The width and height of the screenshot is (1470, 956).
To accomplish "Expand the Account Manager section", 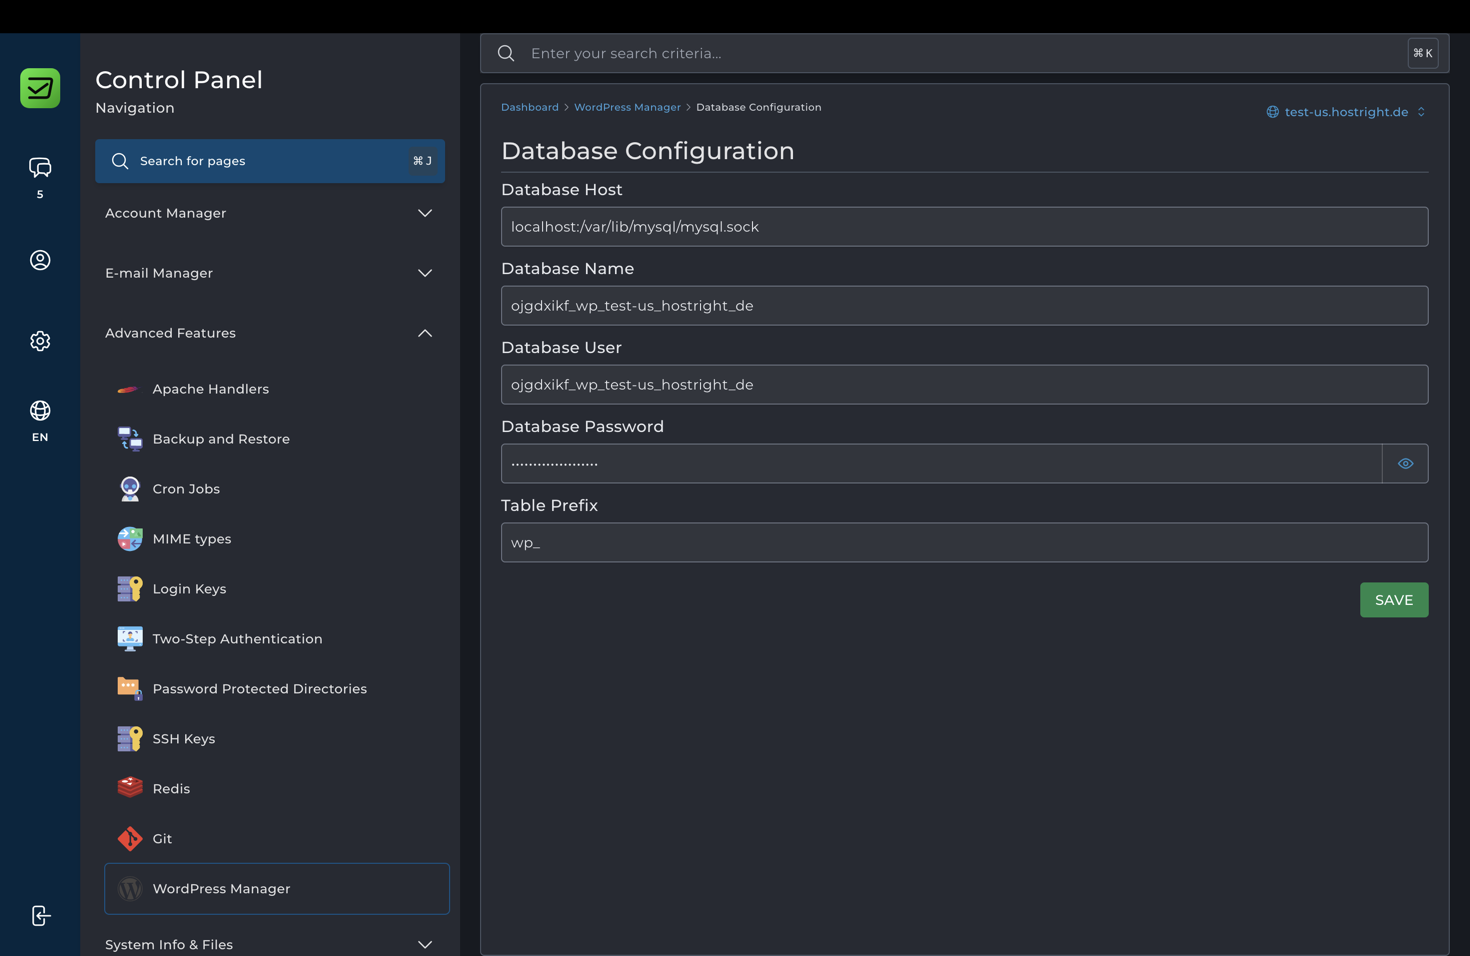I will (270, 213).
